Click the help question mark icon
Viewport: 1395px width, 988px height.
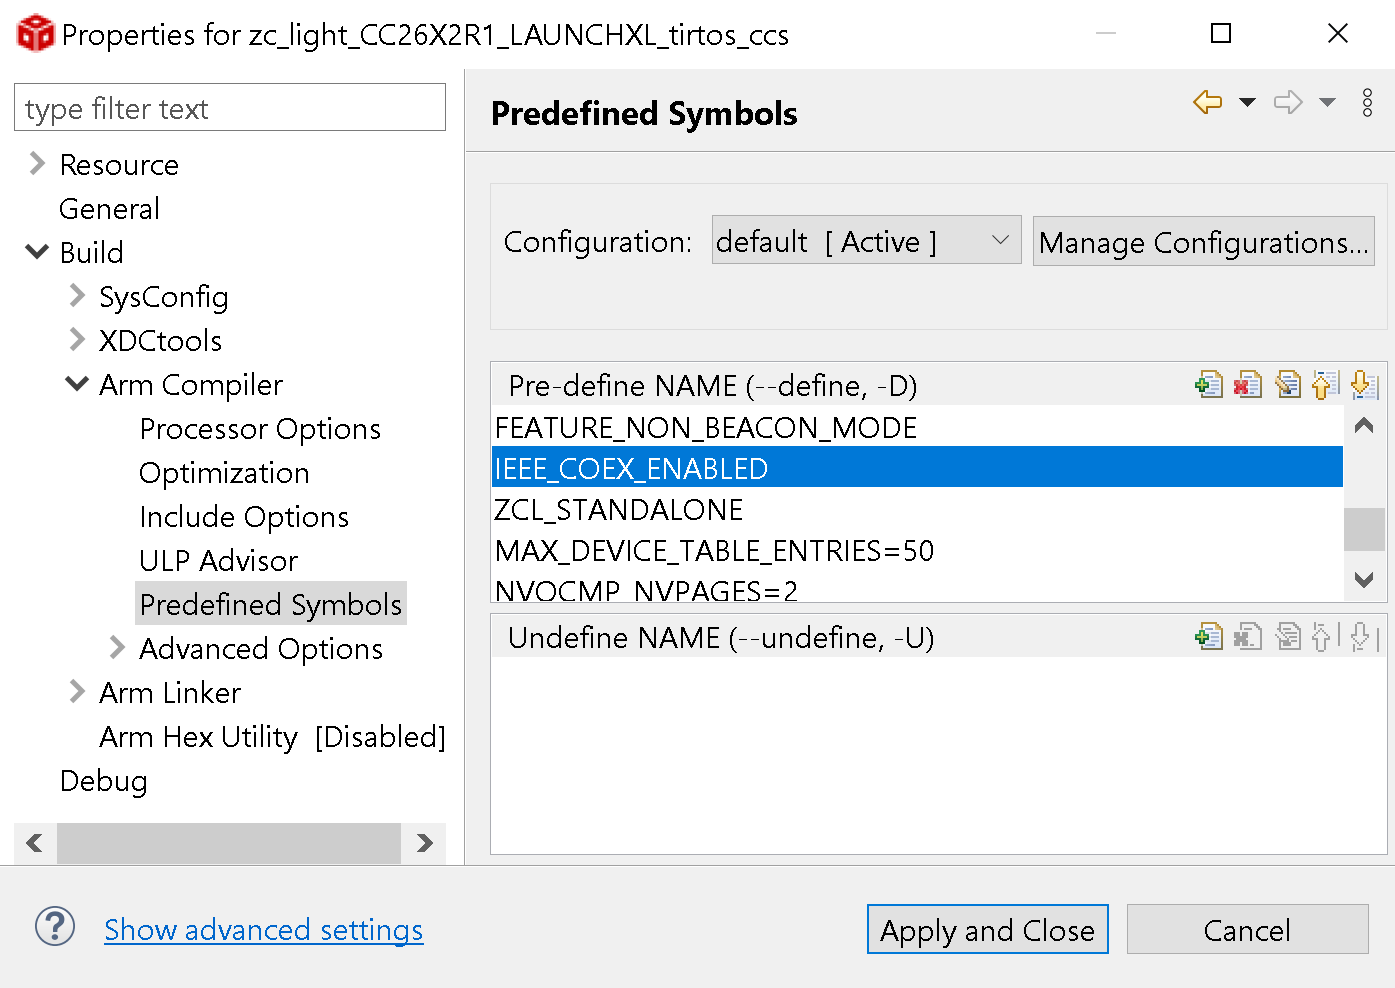[55, 928]
